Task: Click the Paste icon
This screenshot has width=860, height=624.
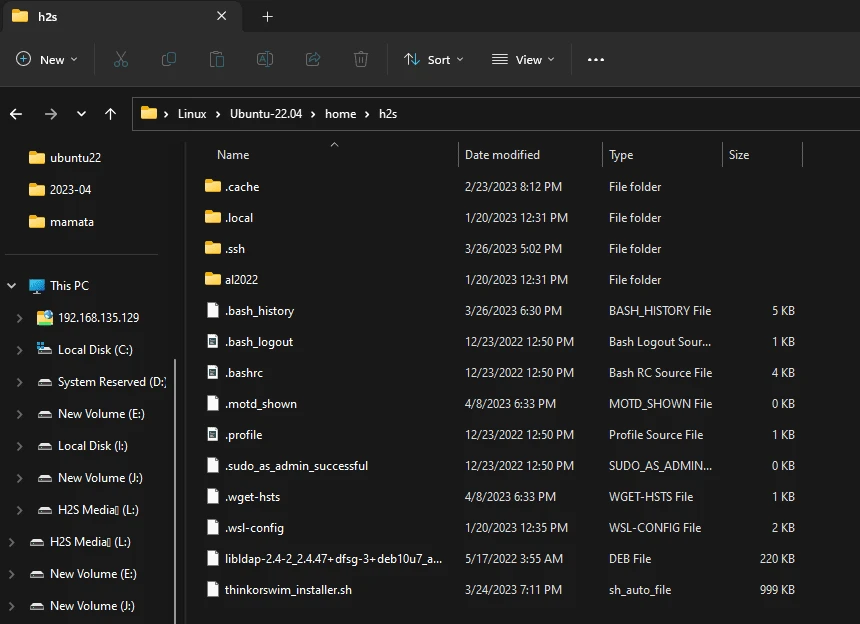Action: point(217,59)
